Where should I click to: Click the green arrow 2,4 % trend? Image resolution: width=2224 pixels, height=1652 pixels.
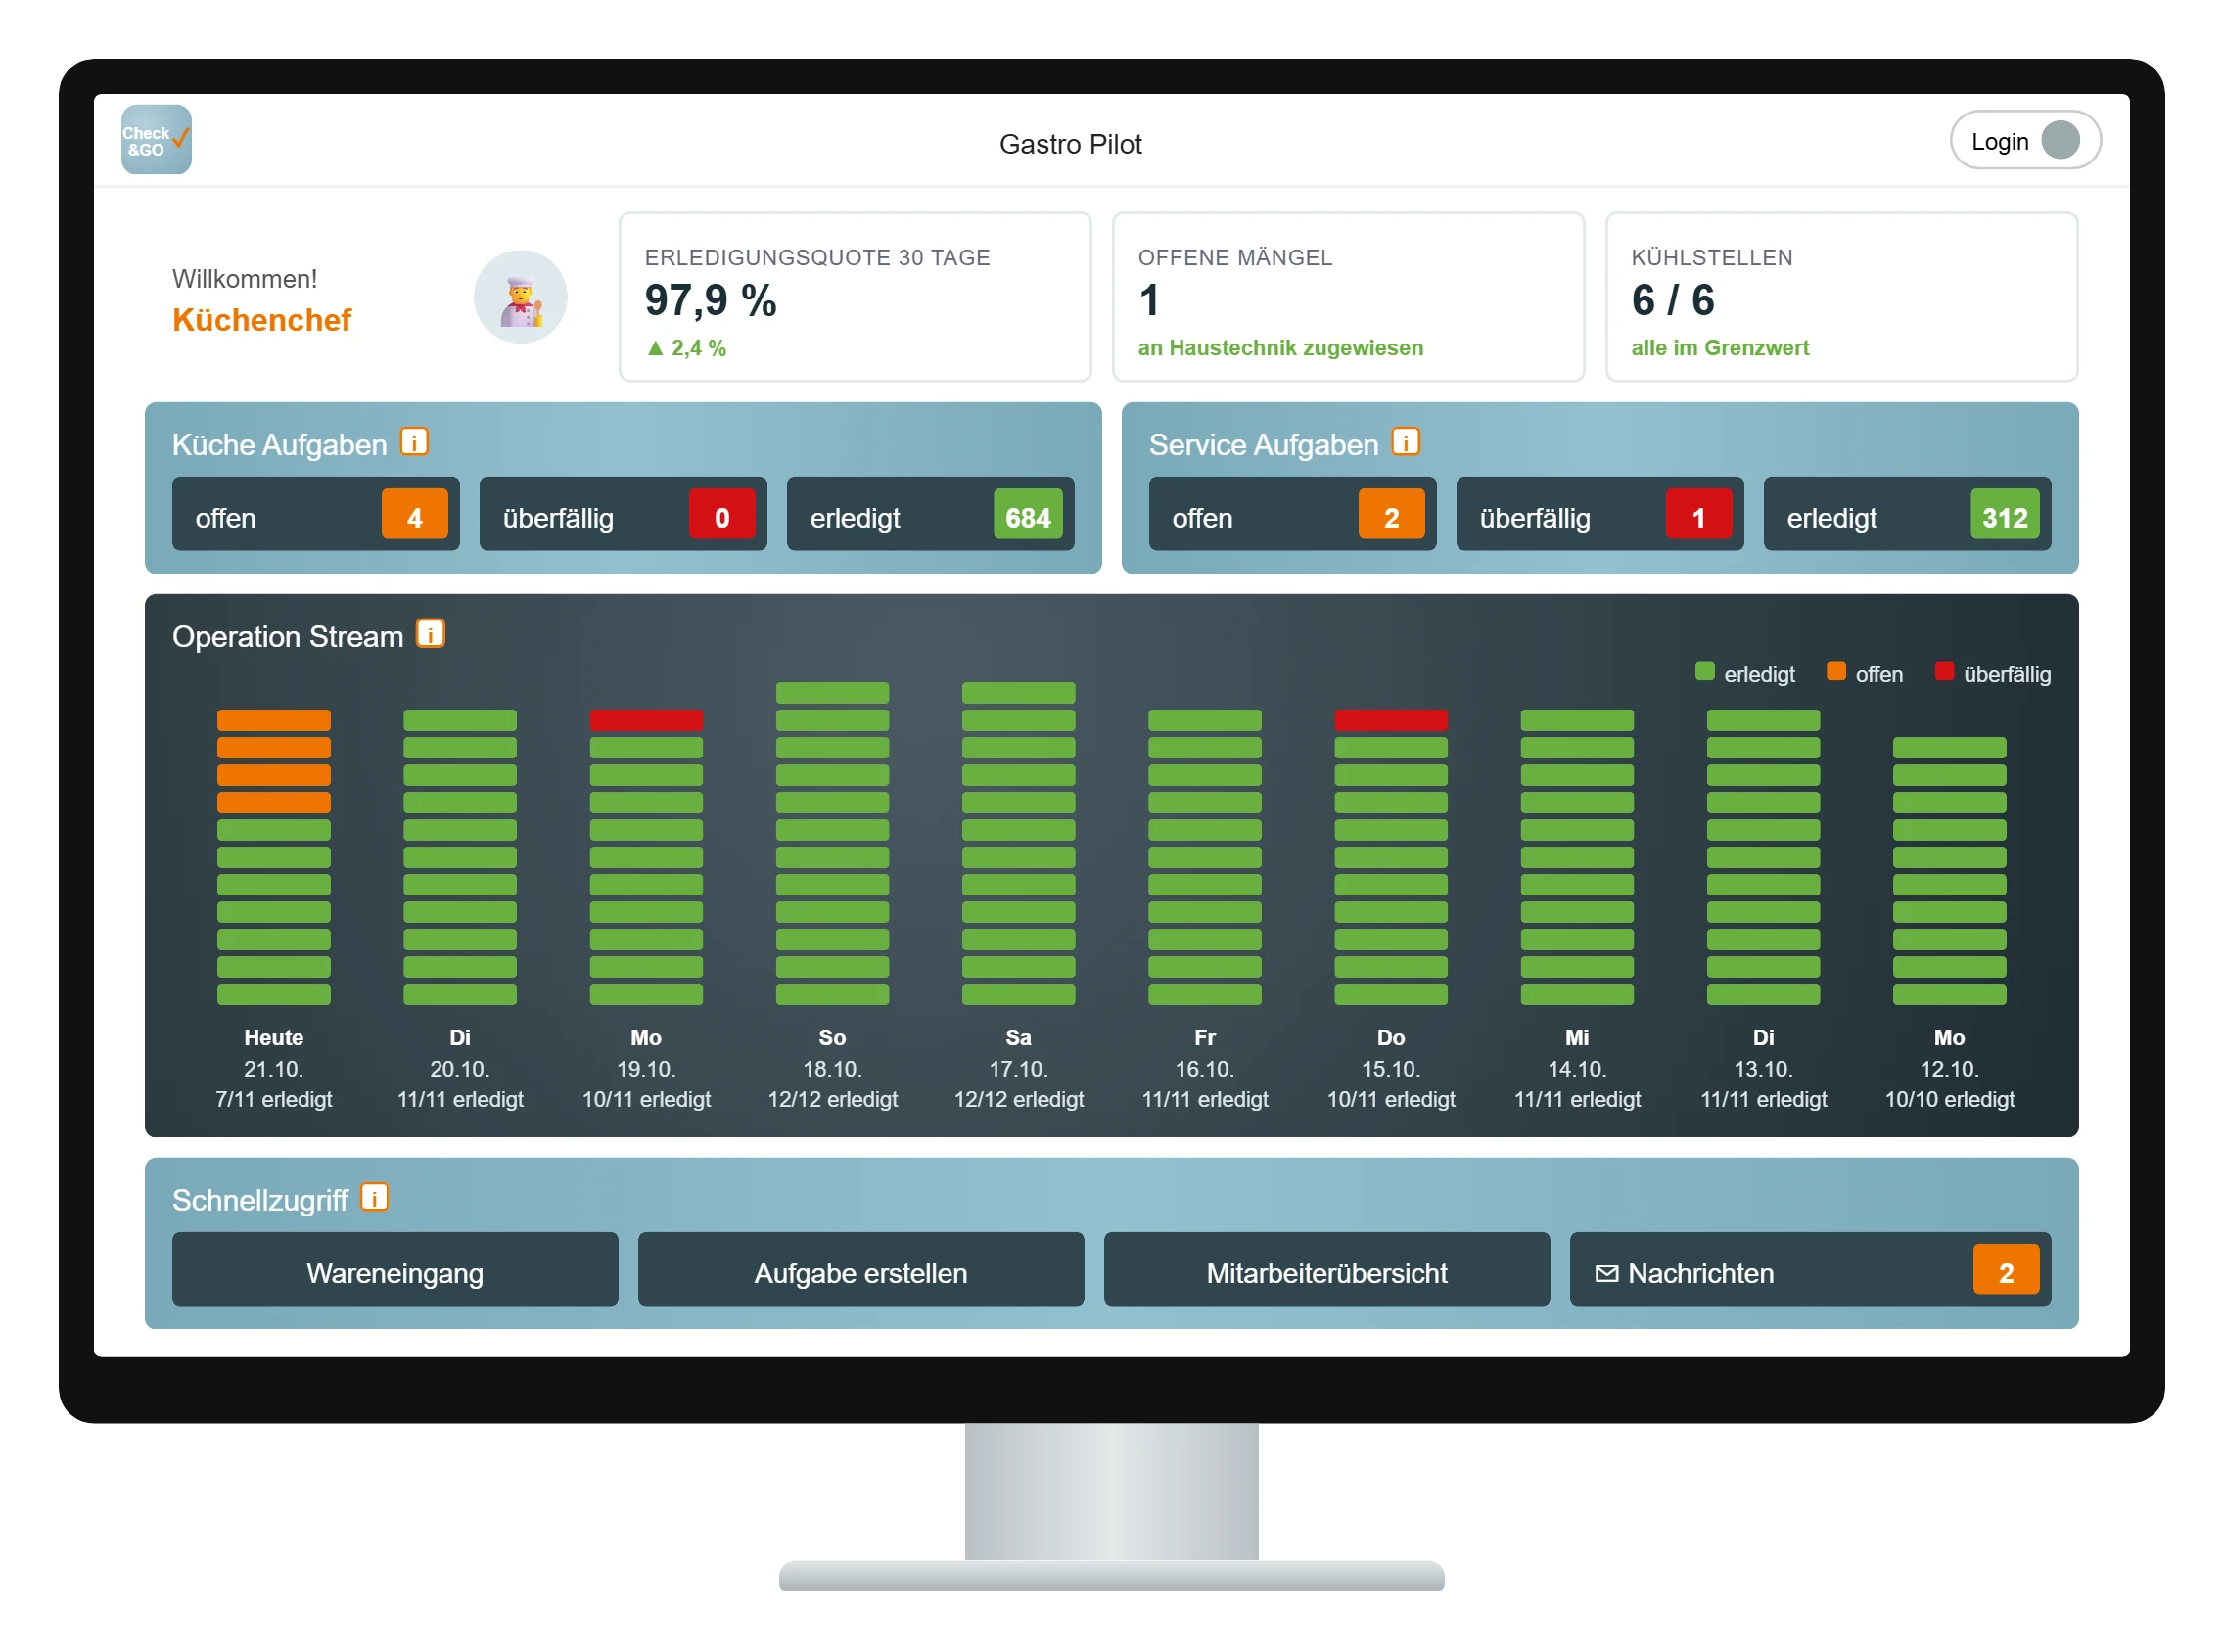click(x=687, y=348)
